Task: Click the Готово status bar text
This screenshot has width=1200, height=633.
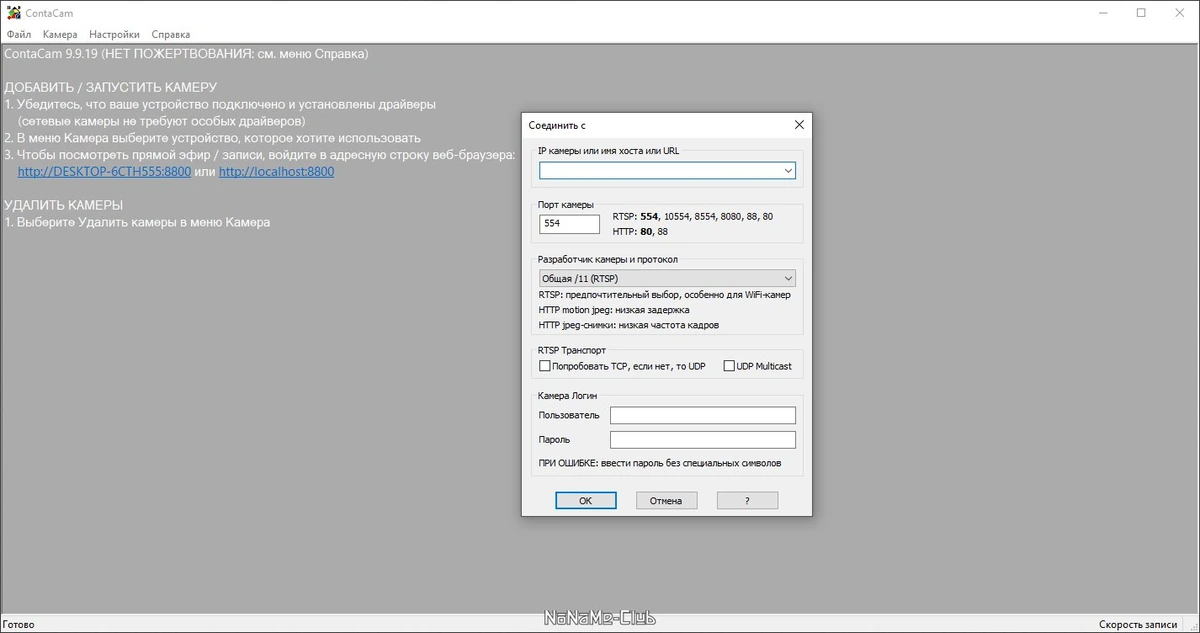Action: pyautogui.click(x=18, y=624)
